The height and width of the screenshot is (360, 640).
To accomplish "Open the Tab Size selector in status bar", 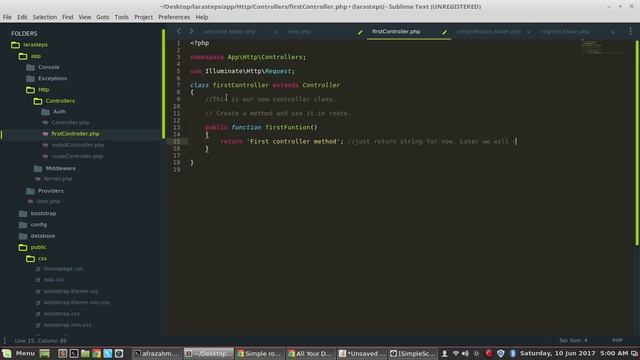I will tap(573, 340).
